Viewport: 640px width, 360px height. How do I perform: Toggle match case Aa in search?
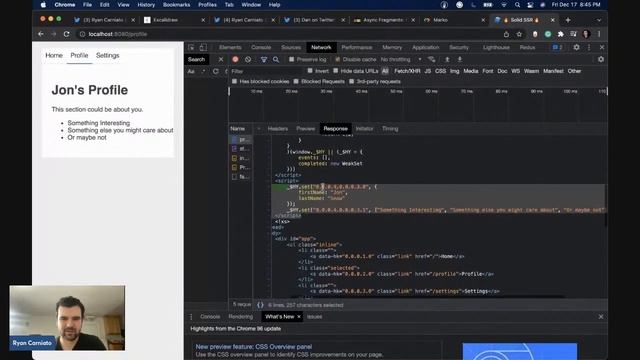click(x=191, y=71)
